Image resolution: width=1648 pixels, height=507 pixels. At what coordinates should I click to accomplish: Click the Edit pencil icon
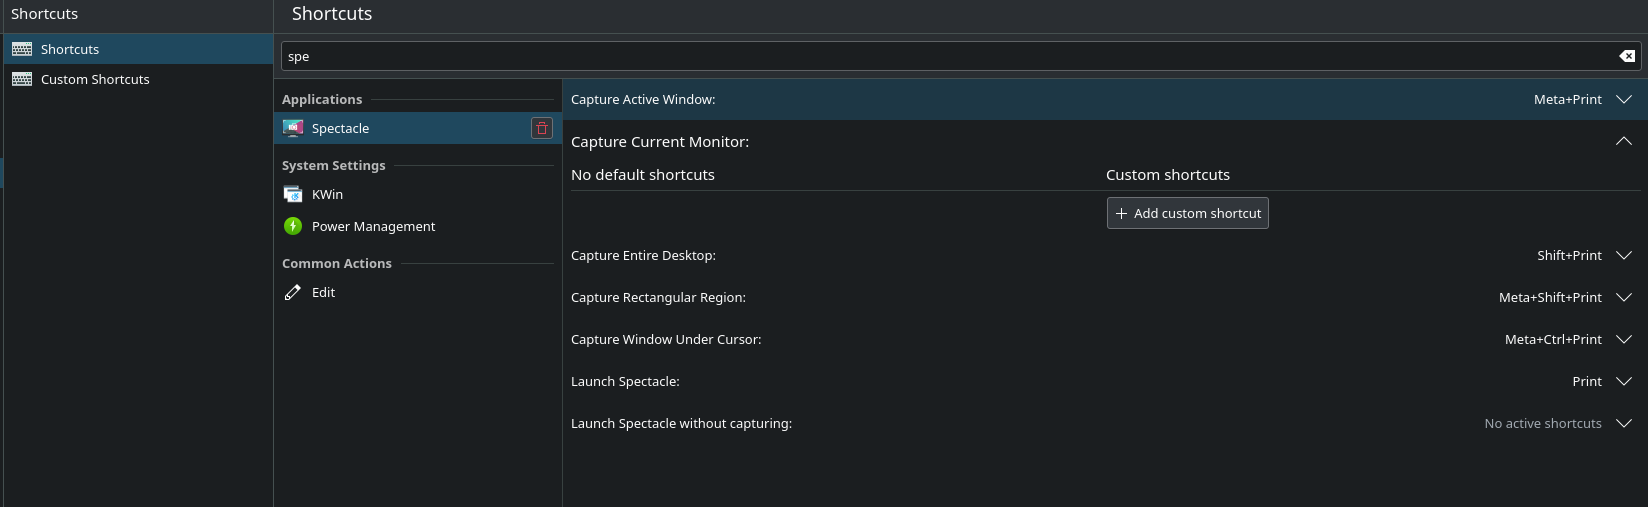point(293,292)
